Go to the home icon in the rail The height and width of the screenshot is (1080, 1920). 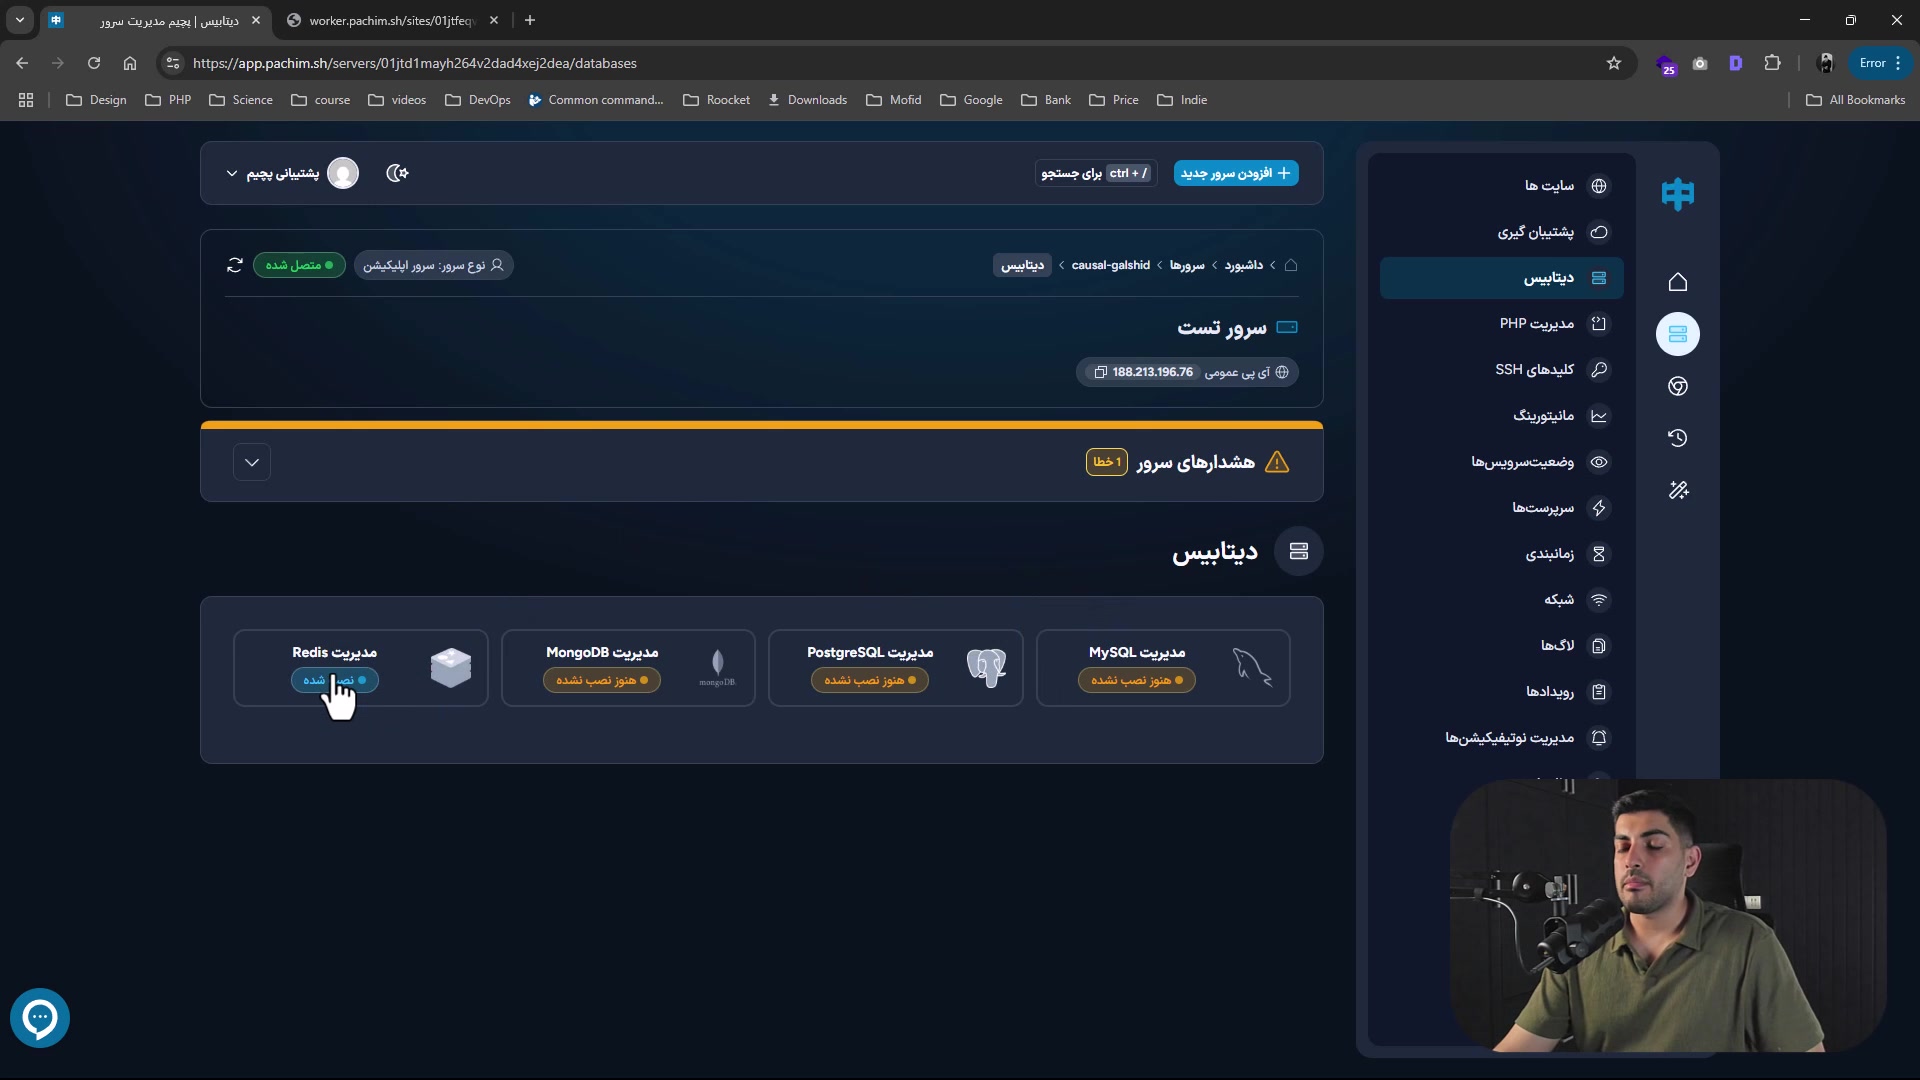[x=1677, y=282]
